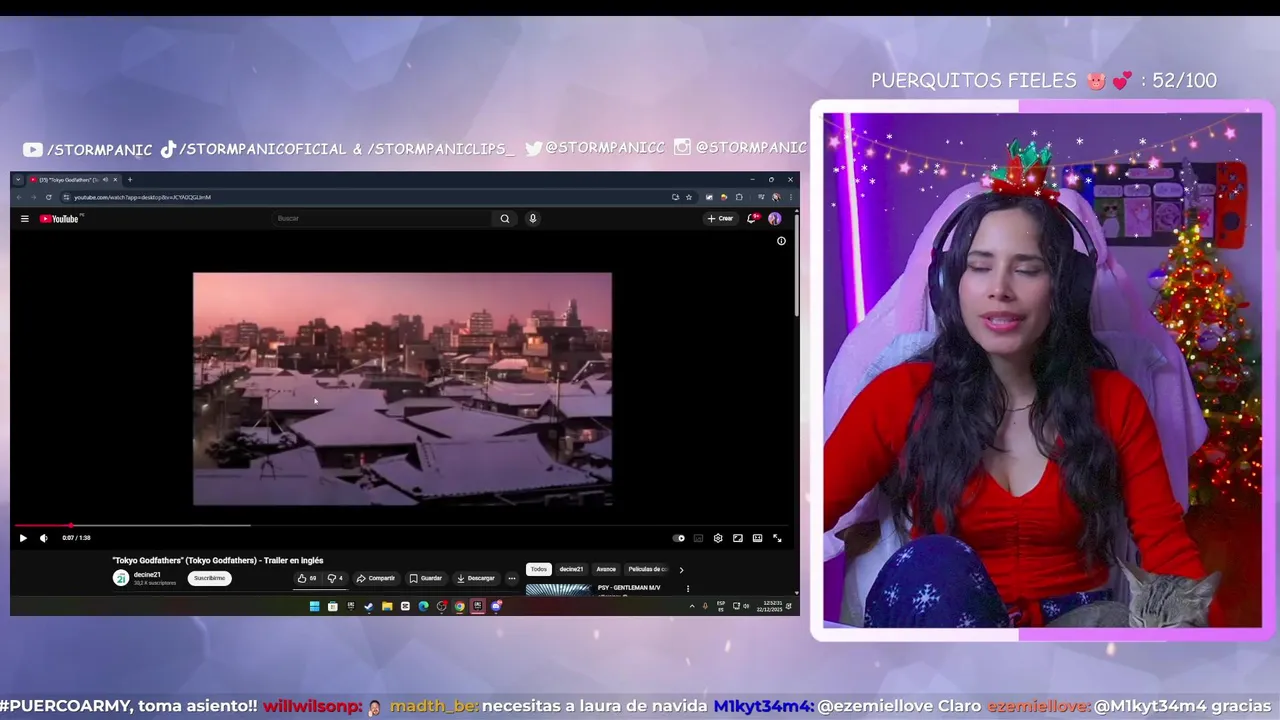Open new Chrome tab with plus
The image size is (1280, 720).
[130, 180]
